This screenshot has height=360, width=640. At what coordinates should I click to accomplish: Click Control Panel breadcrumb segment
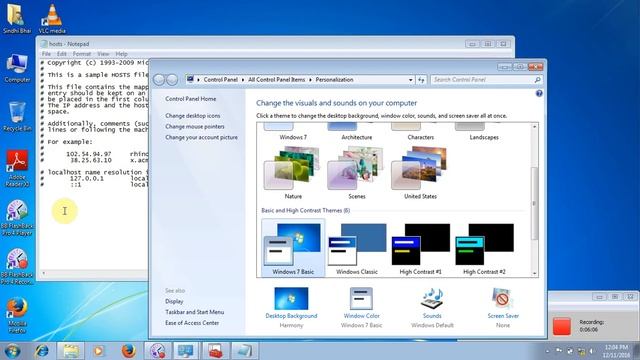tap(220, 80)
